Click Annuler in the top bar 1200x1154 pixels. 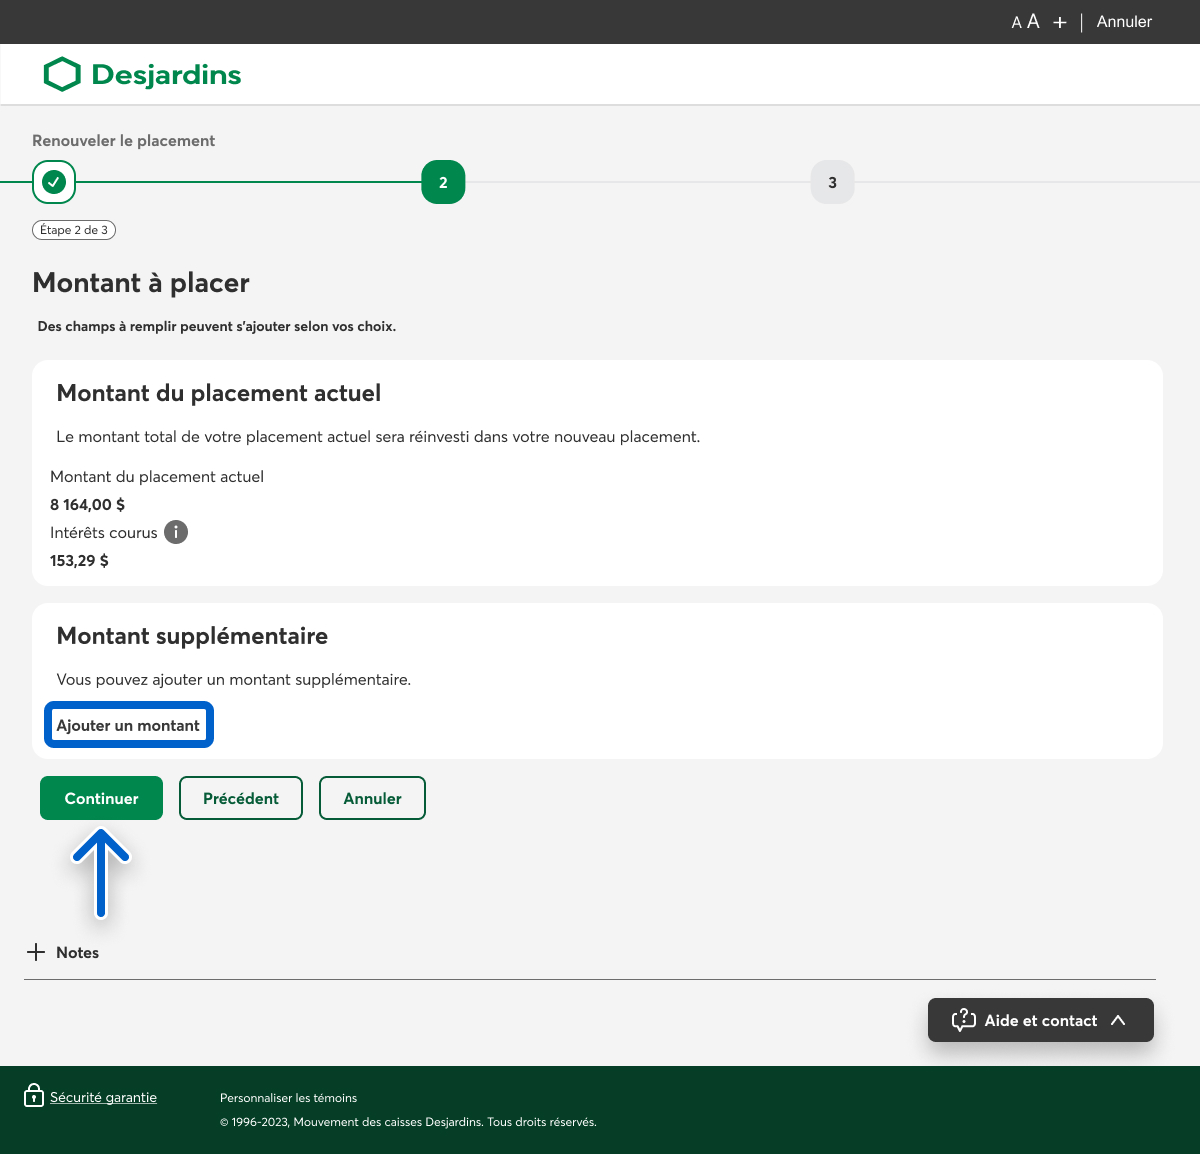[1124, 22]
